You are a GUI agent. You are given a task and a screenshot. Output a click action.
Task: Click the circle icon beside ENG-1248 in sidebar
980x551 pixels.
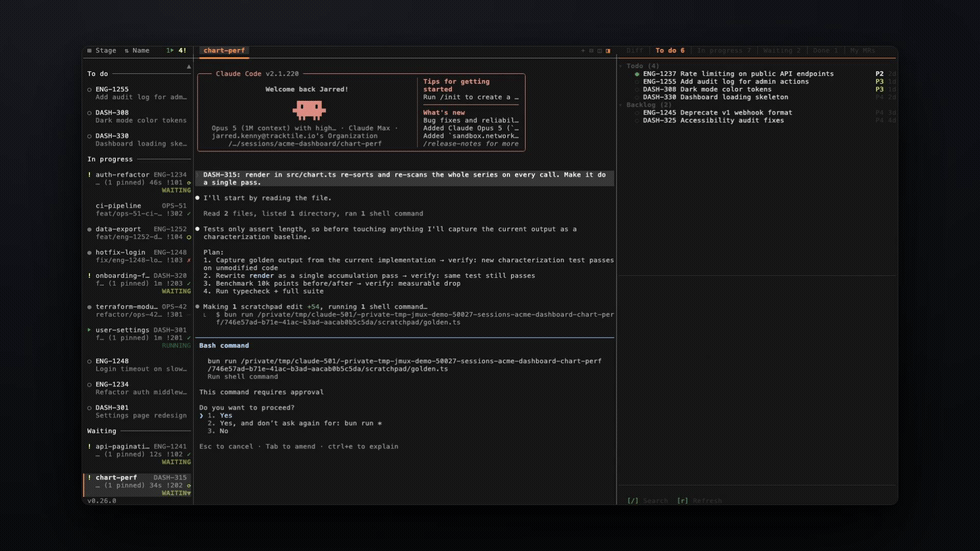pos(89,361)
